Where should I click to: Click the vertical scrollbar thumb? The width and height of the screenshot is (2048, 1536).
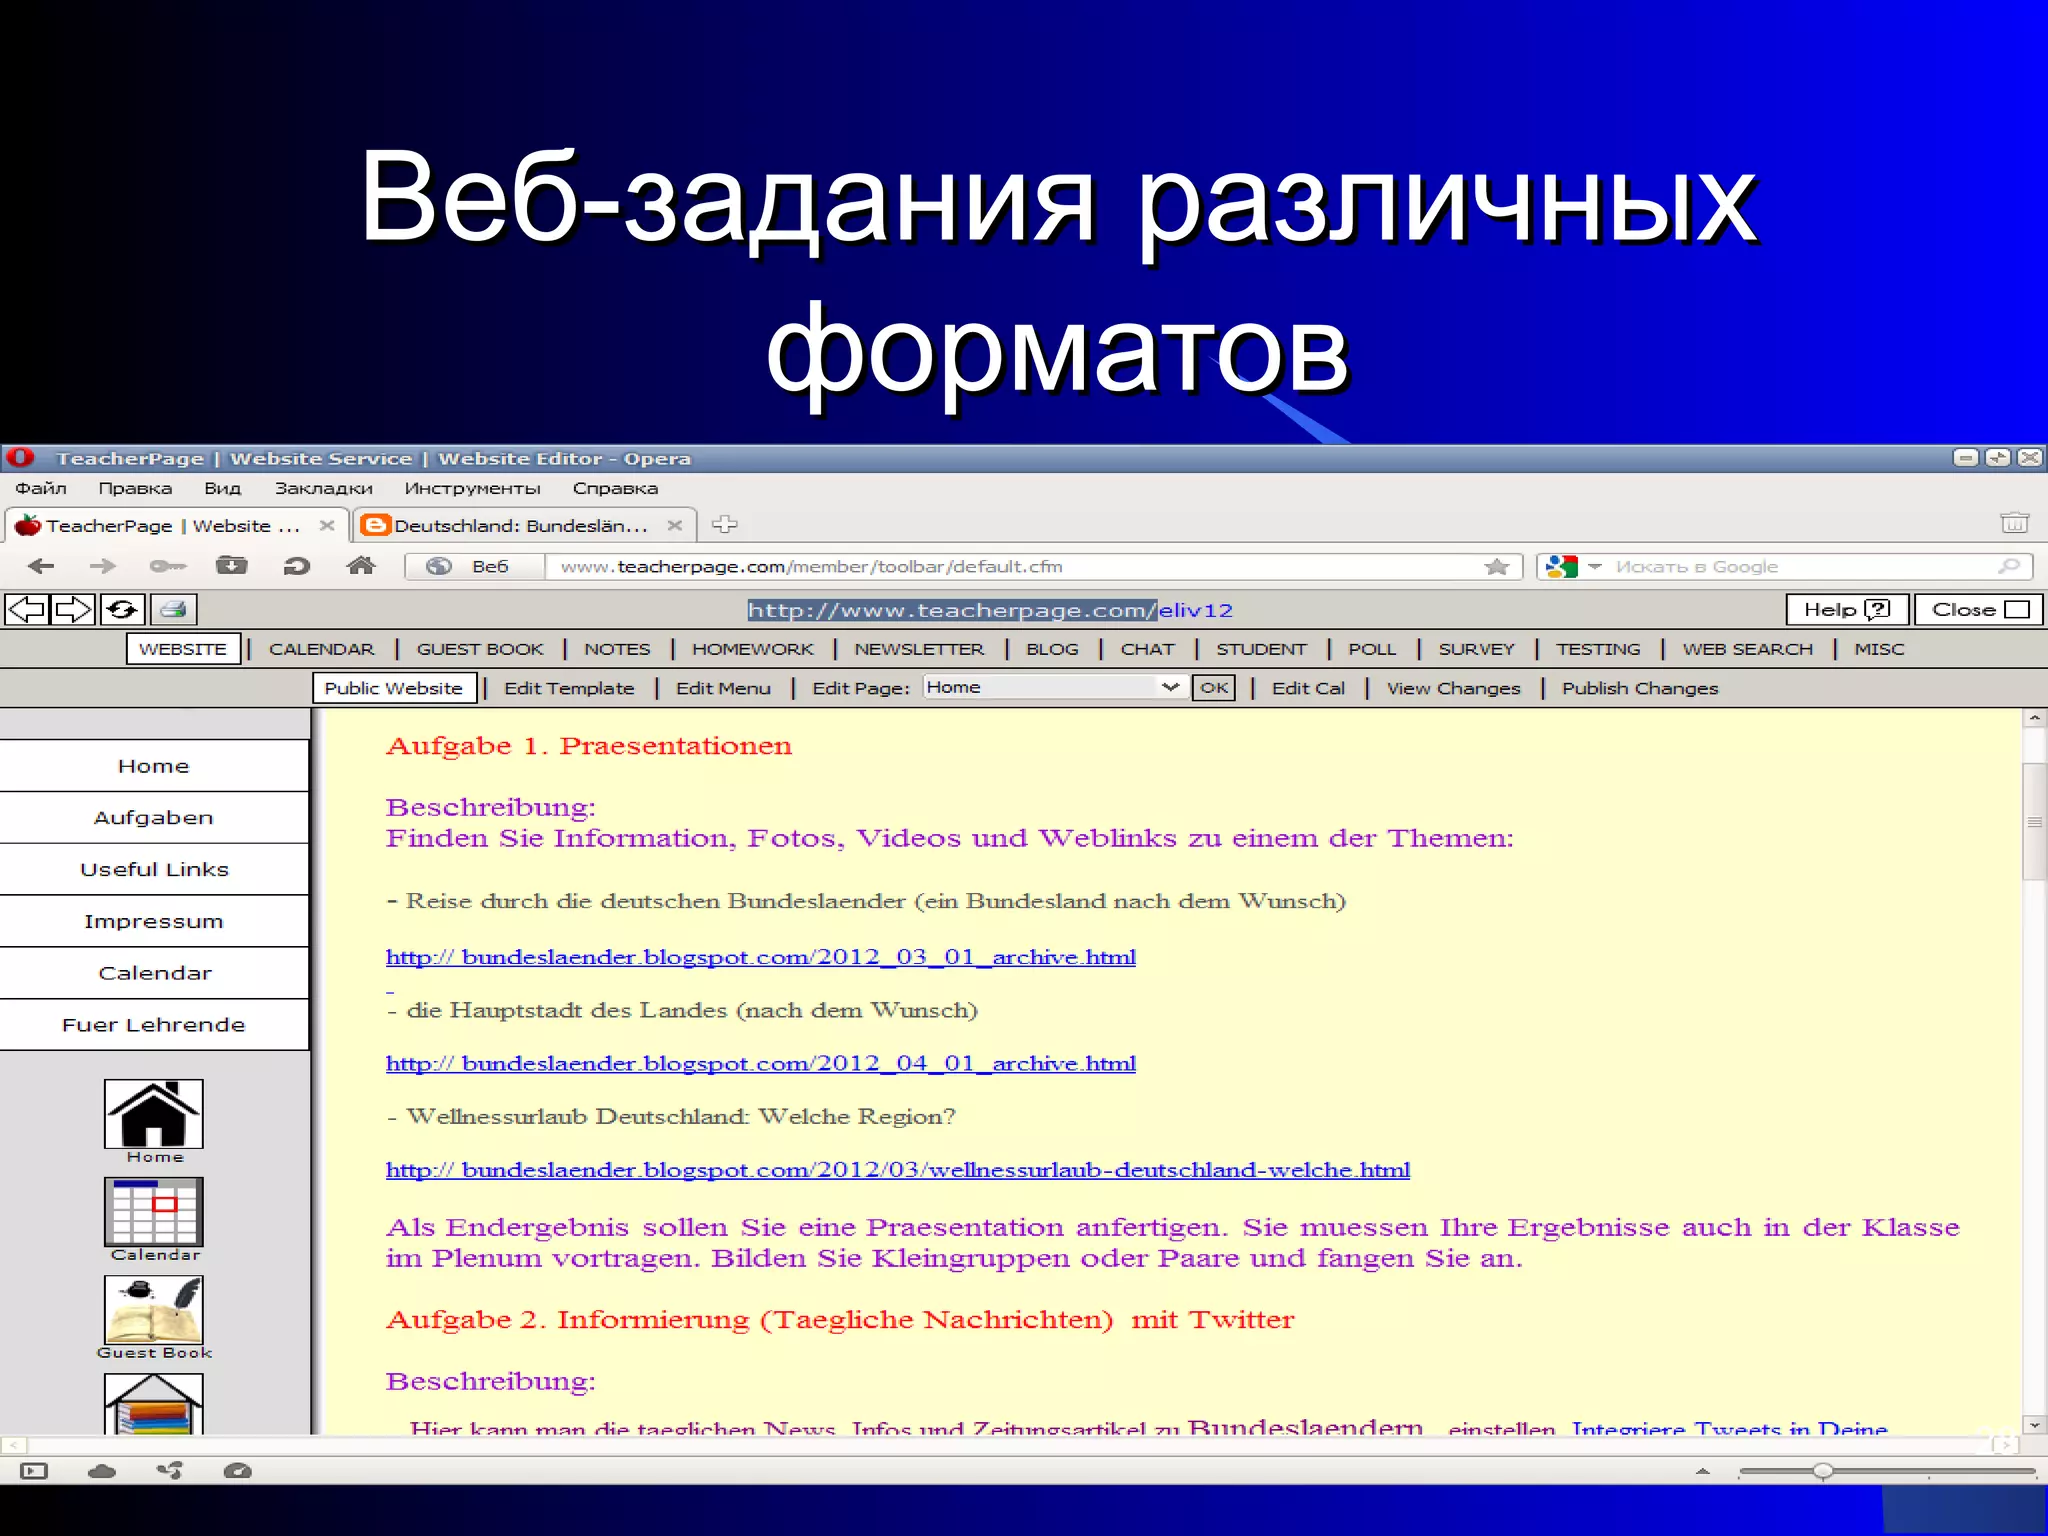pyautogui.click(x=2034, y=822)
